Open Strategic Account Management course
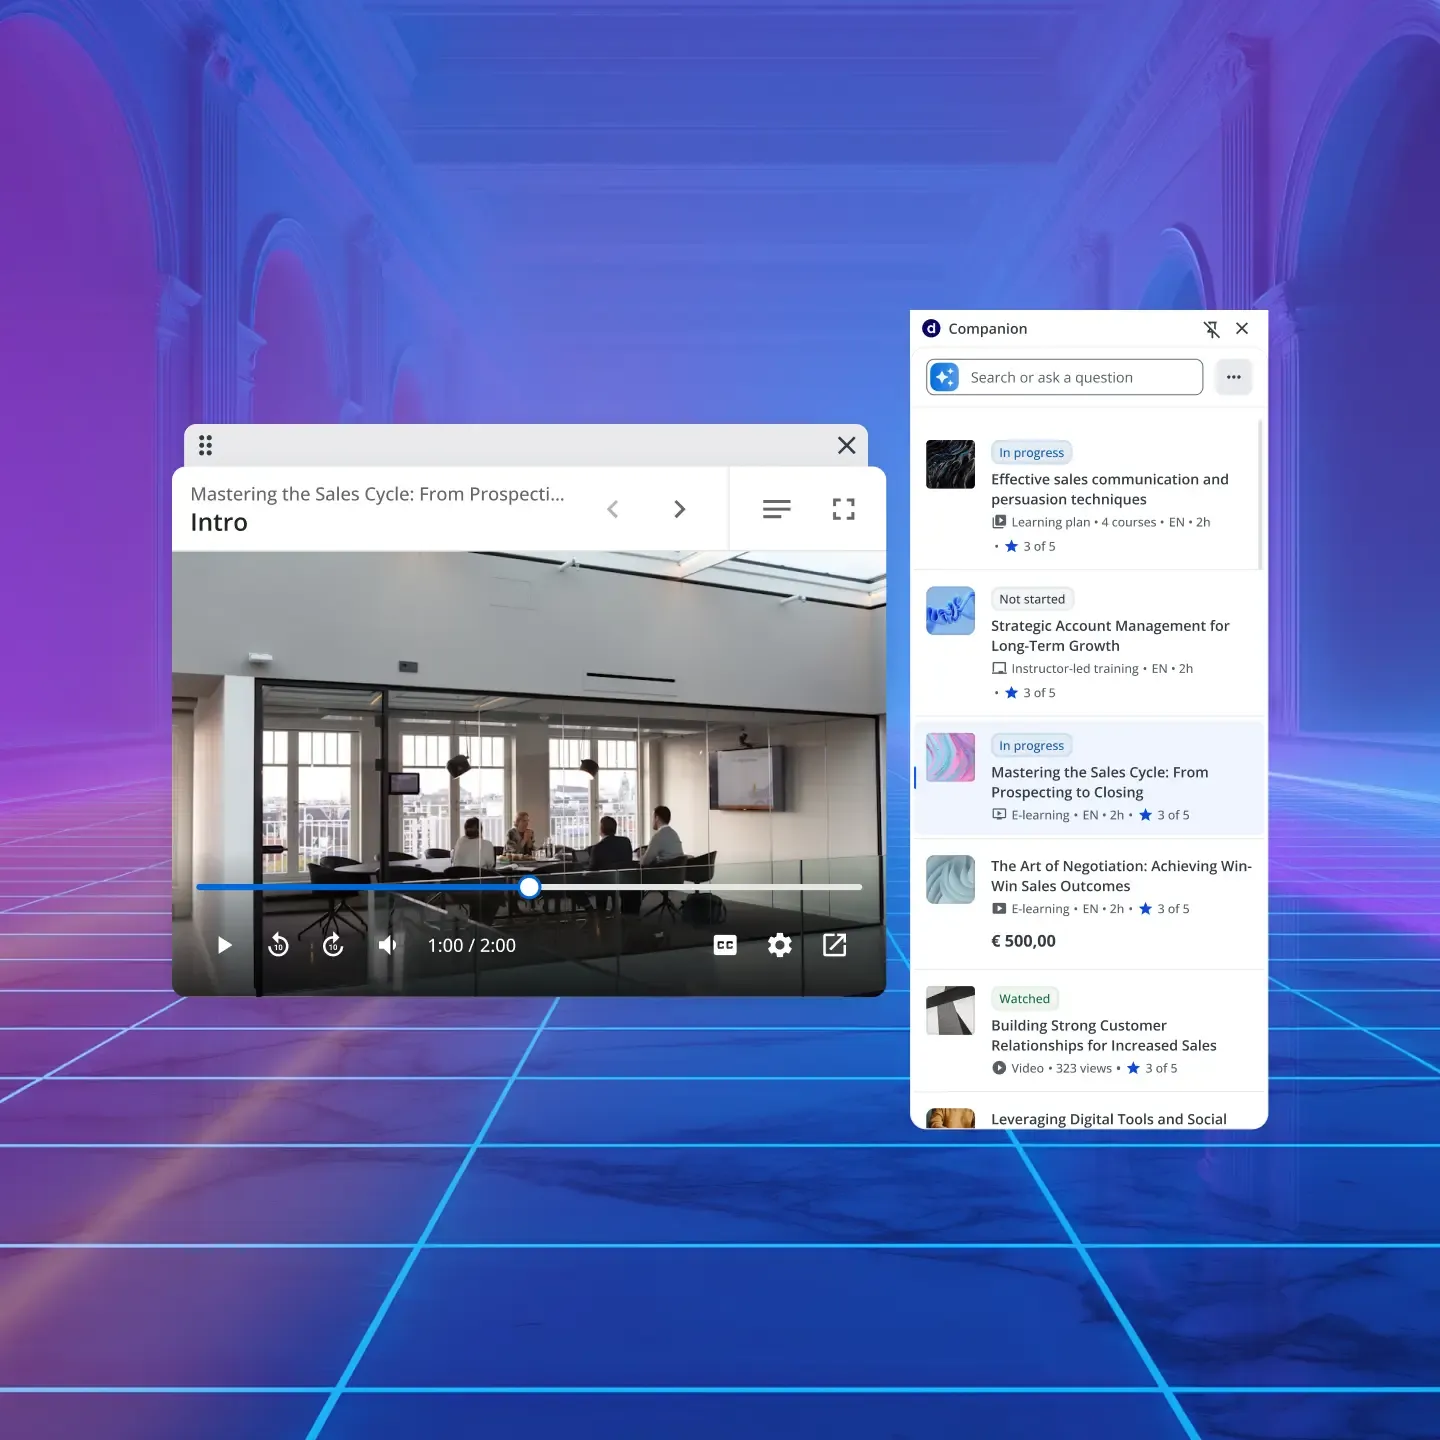Viewport: 1440px width, 1440px height. coord(1109,635)
